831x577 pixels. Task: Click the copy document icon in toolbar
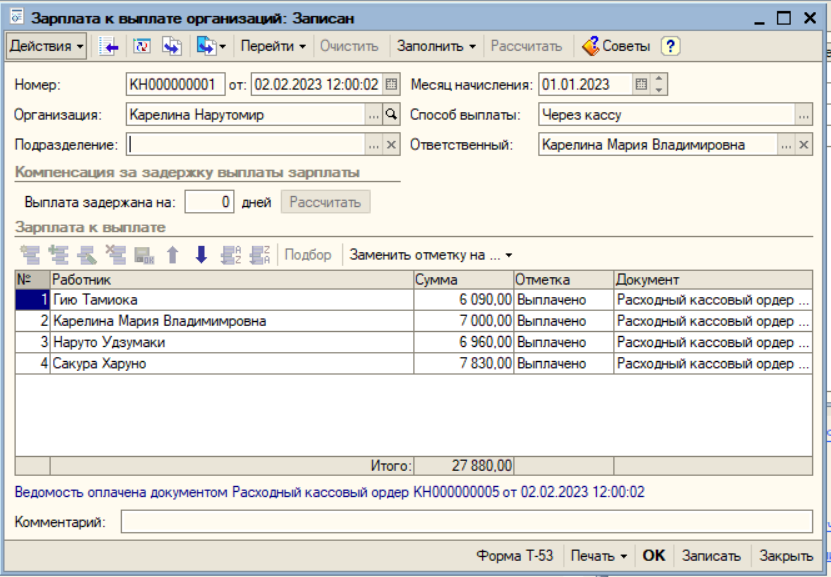click(172, 46)
